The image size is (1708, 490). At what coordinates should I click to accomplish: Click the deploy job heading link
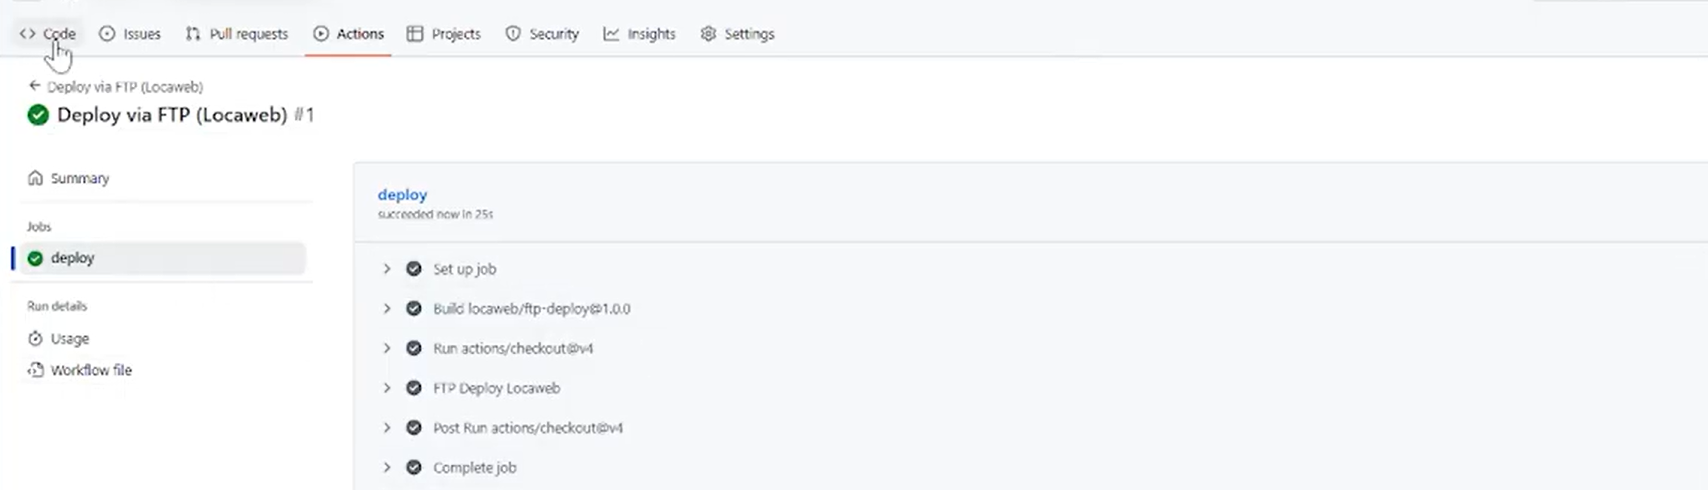pos(402,195)
